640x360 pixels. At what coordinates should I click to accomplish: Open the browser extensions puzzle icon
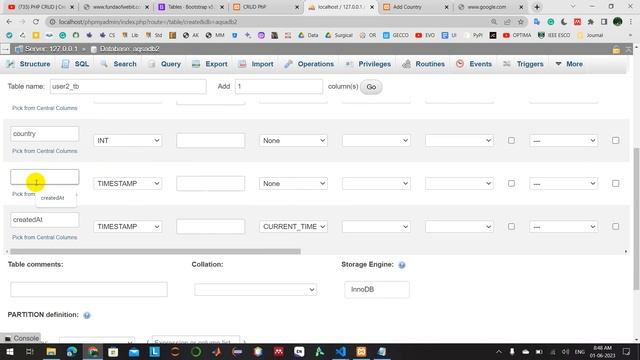(591, 22)
